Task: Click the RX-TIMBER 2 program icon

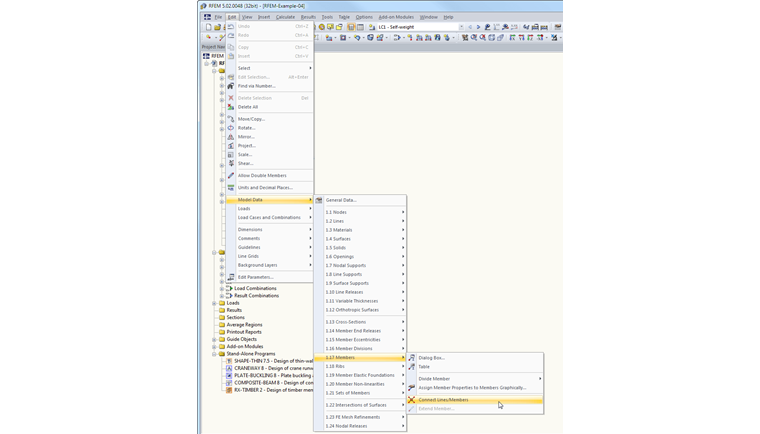Action: click(x=229, y=390)
